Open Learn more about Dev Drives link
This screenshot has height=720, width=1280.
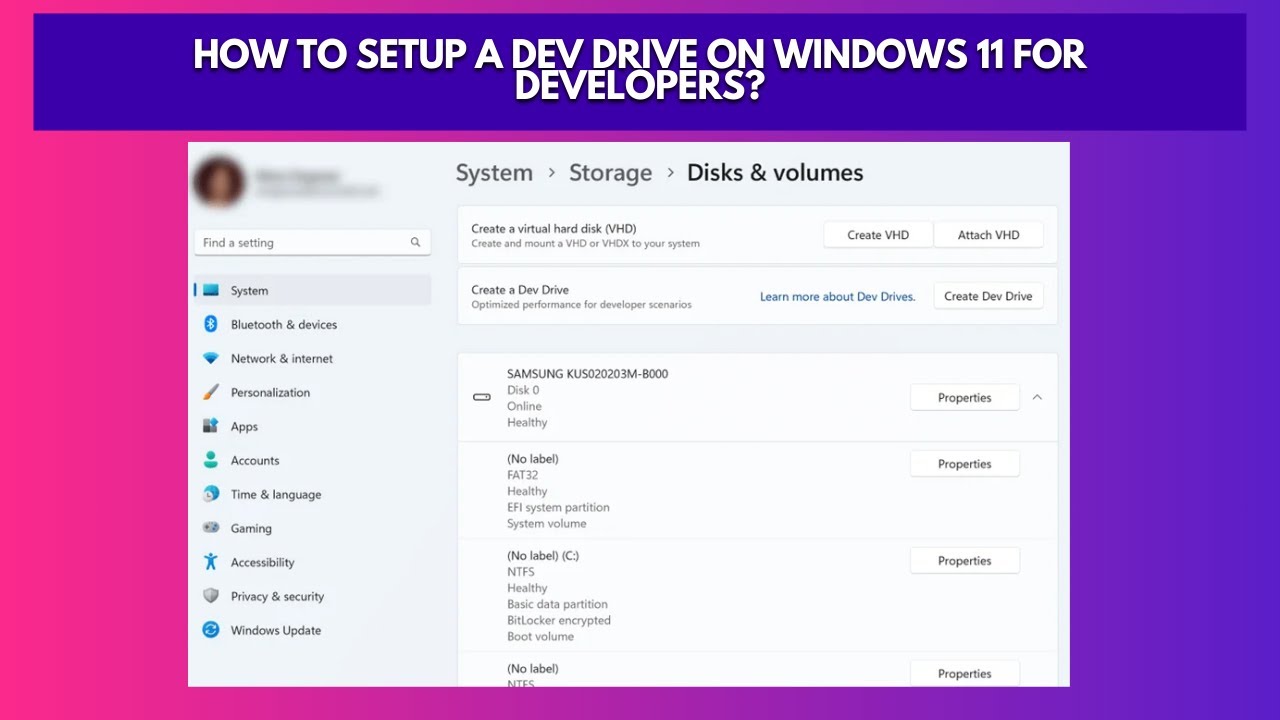point(838,297)
